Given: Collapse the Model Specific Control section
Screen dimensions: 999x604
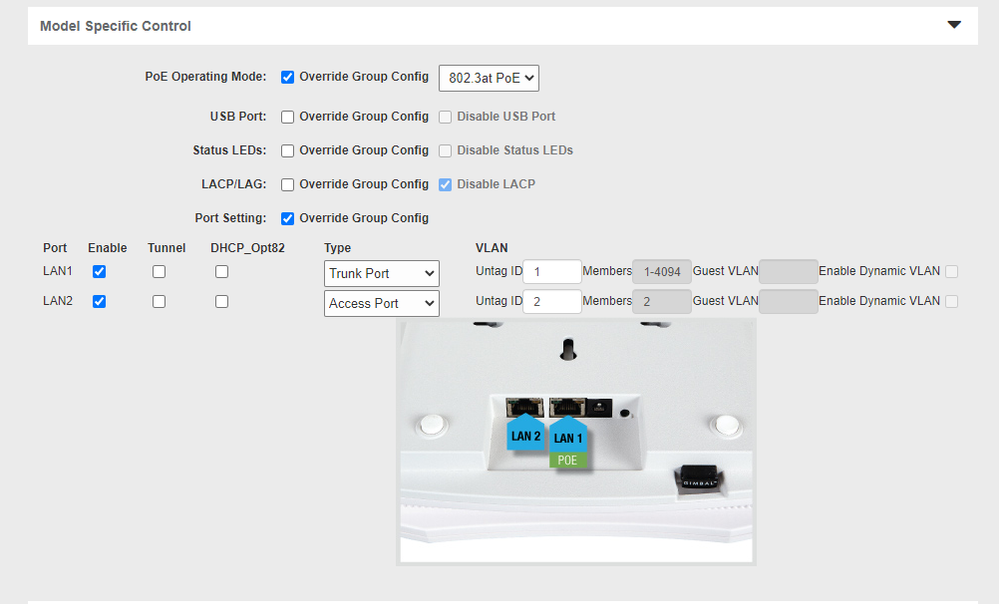Looking at the screenshot, I should pyautogui.click(x=954, y=25).
